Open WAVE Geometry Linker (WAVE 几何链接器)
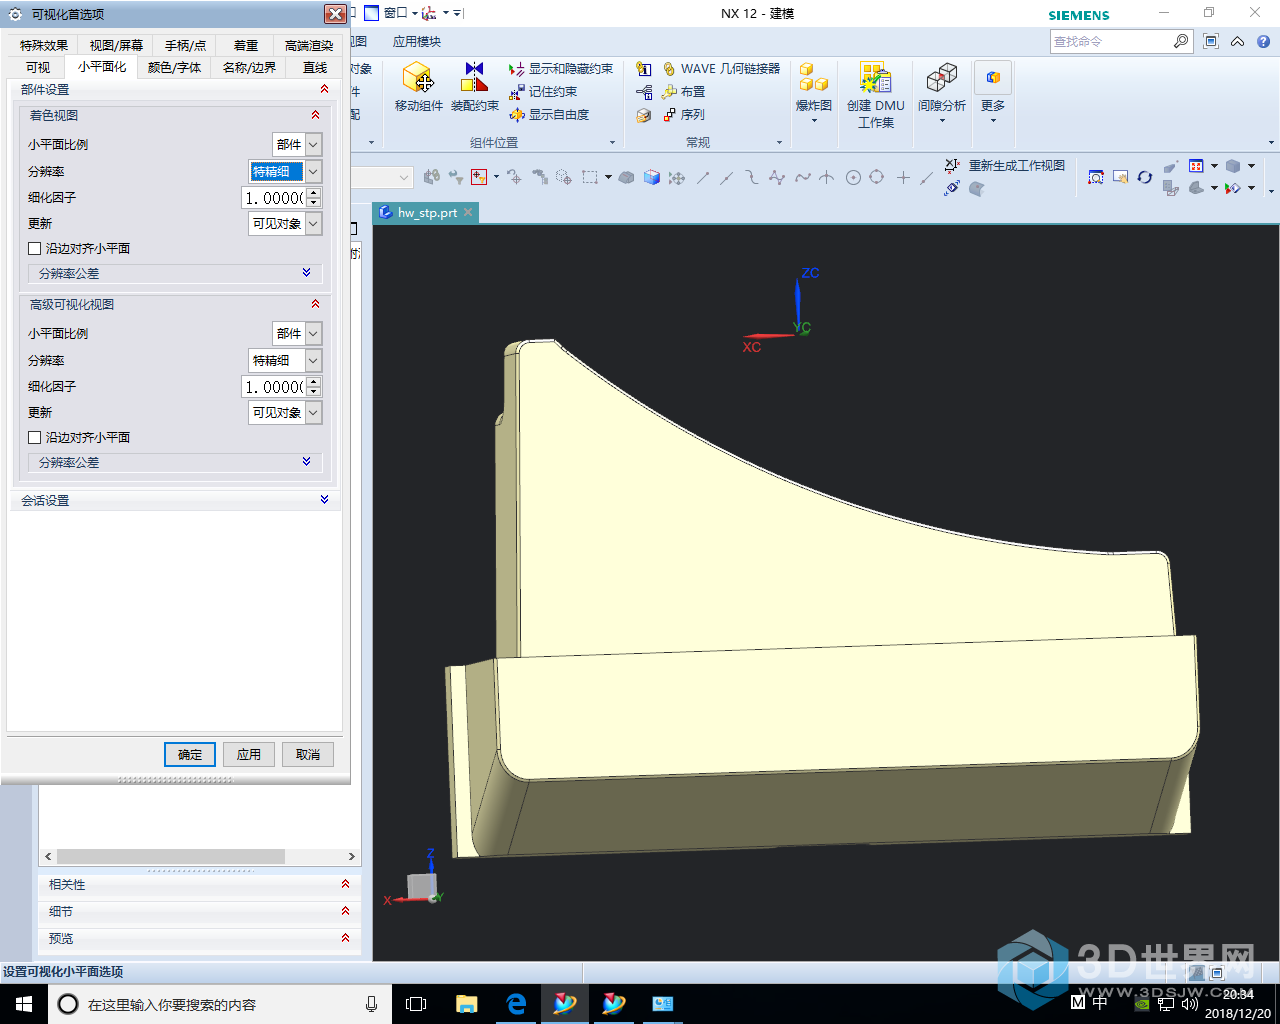This screenshot has width=1280, height=1024. pos(721,69)
